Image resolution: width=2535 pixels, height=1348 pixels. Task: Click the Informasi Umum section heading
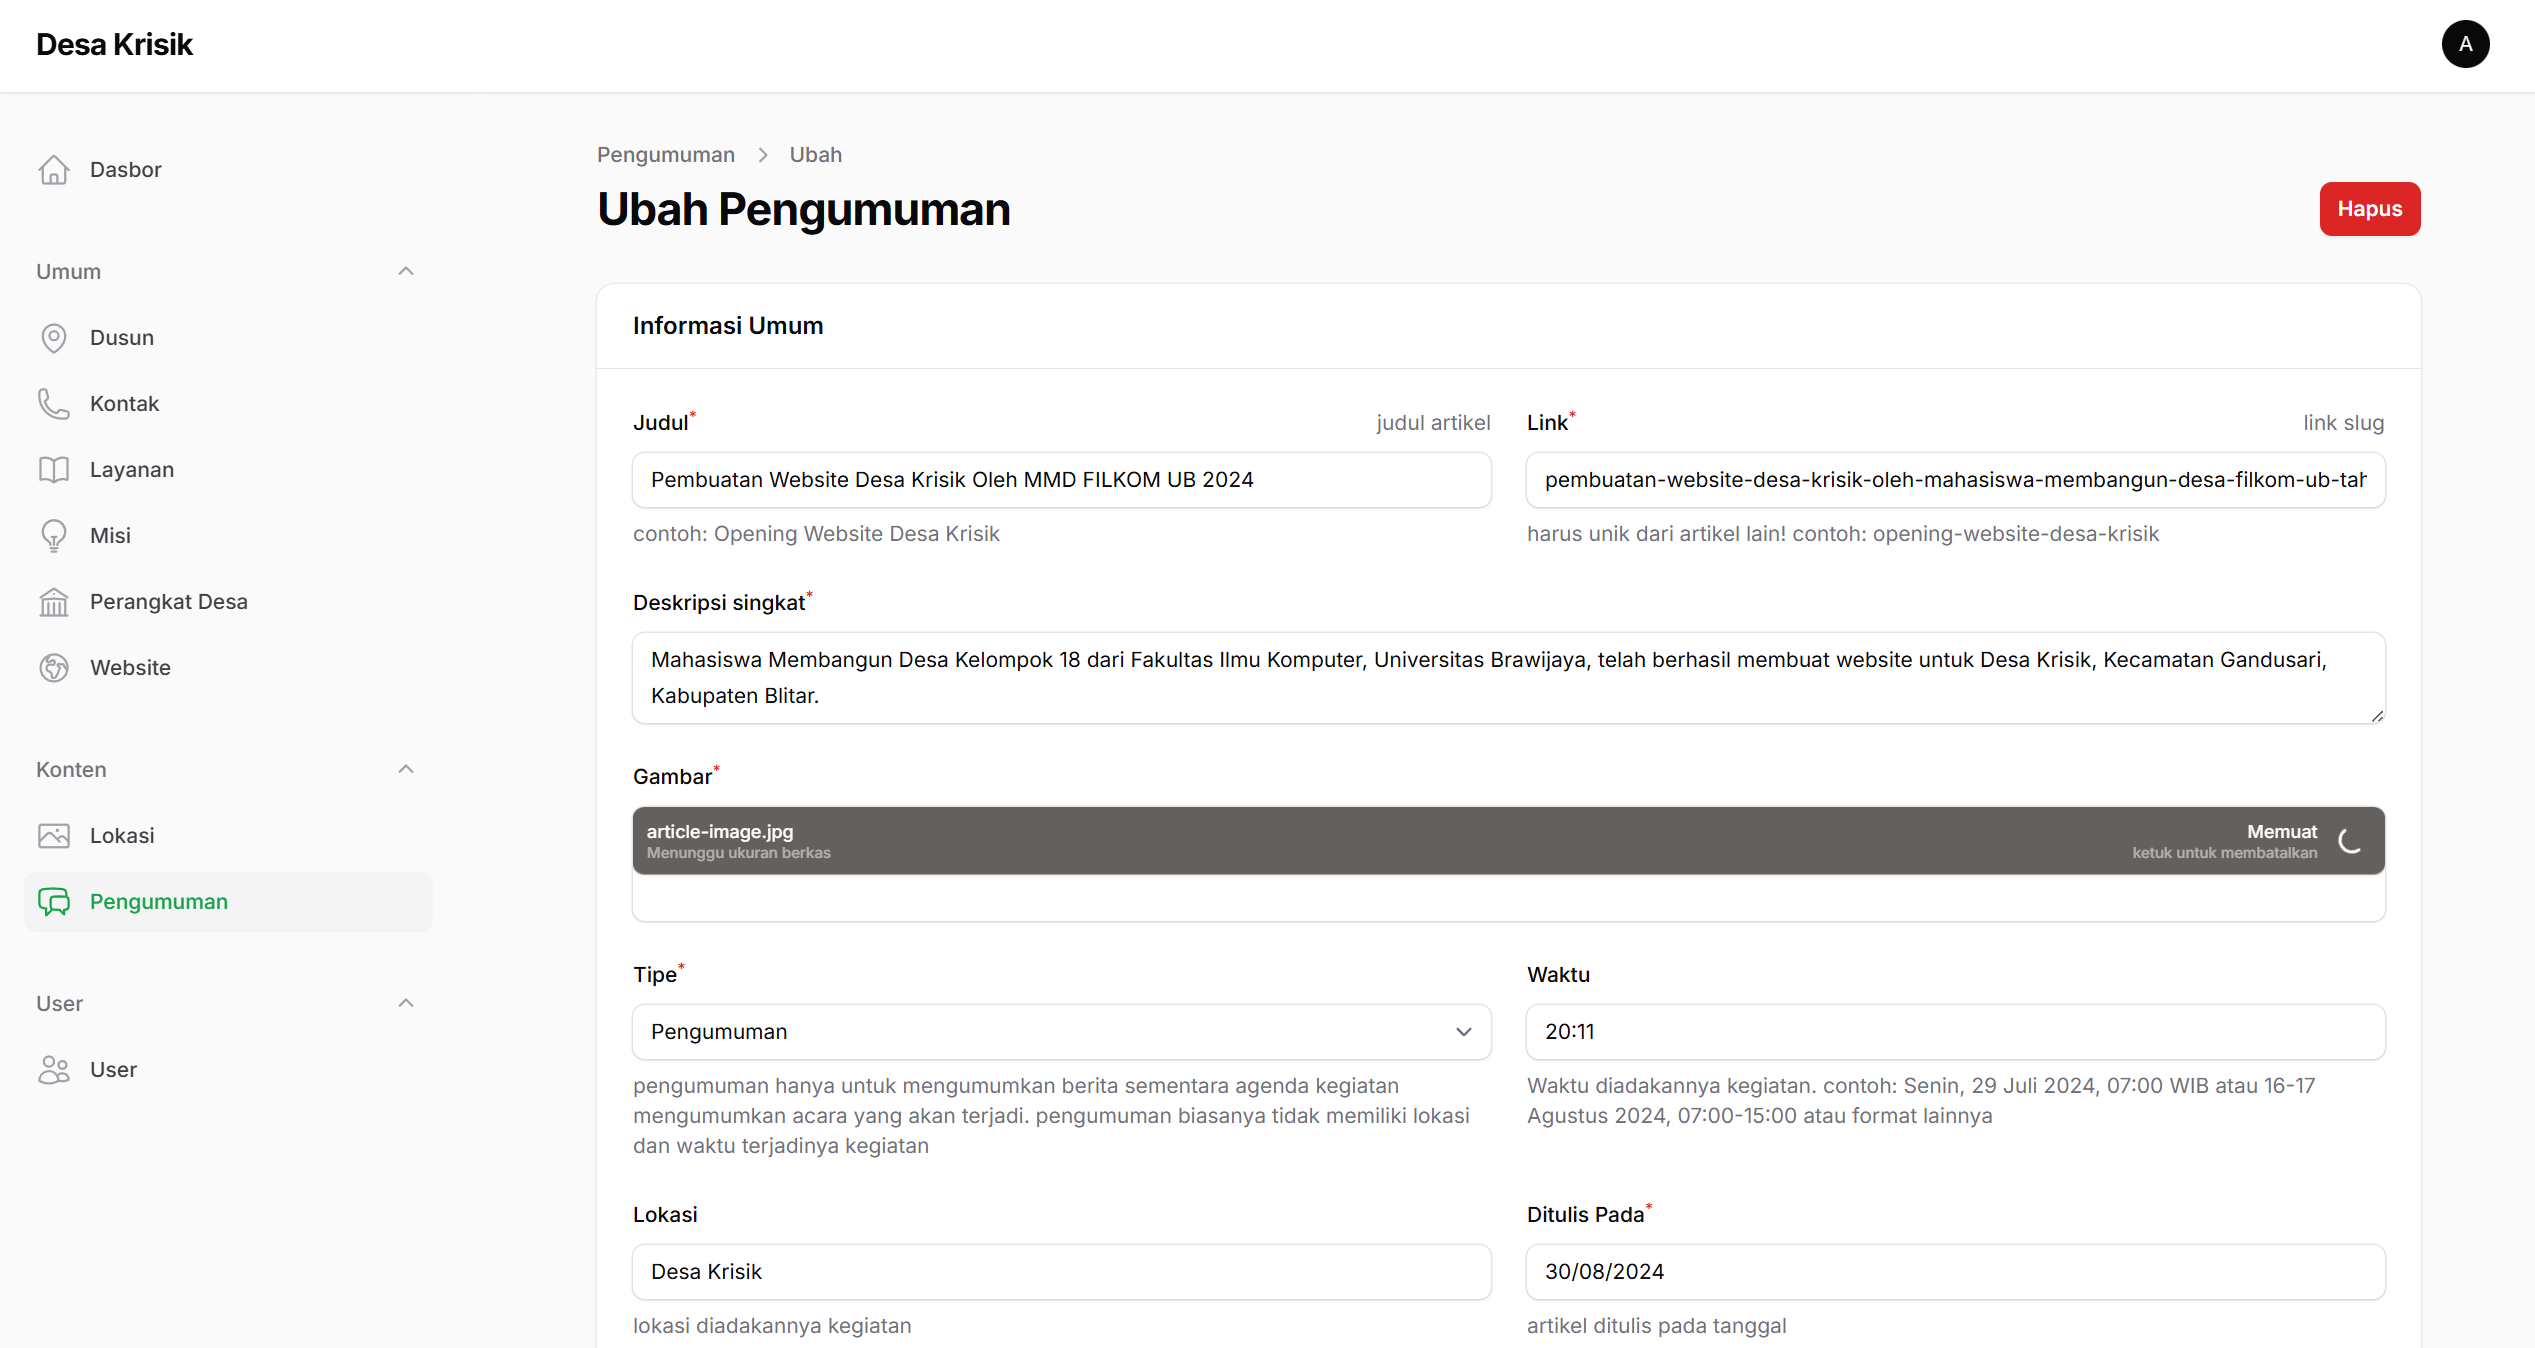click(x=728, y=326)
